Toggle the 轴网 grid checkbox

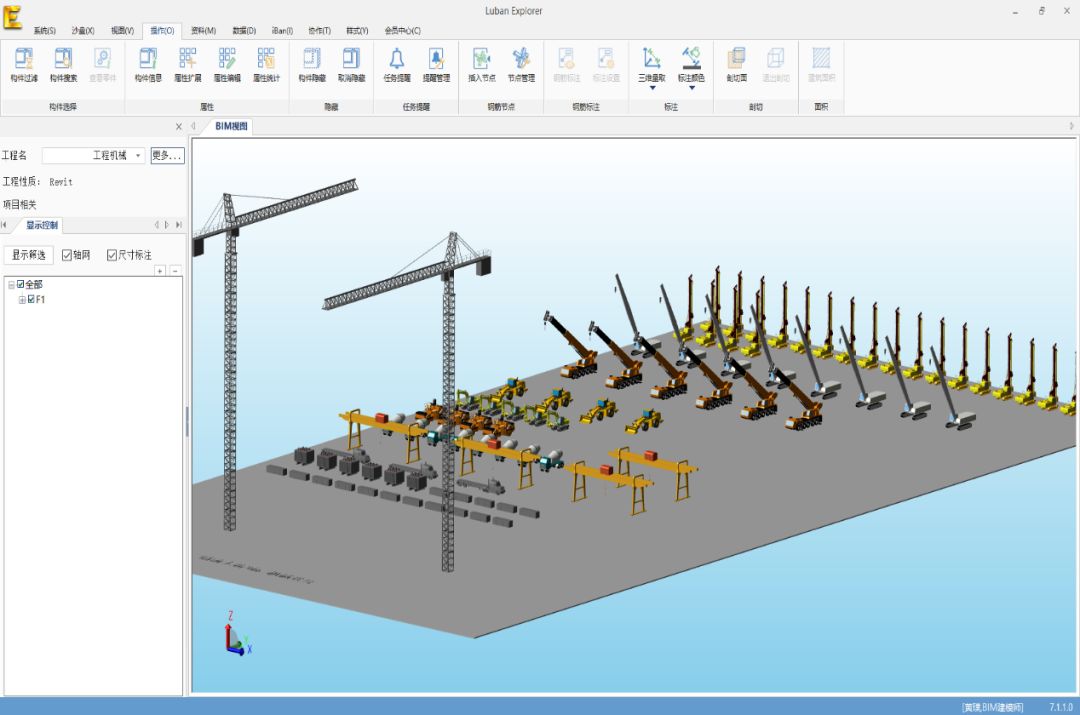tap(67, 255)
